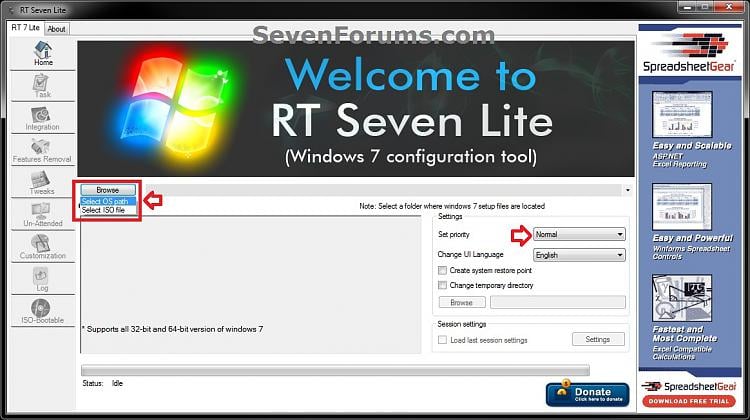Click the Status: Idle text
Viewport: 750px width, 420px height.
(x=102, y=383)
